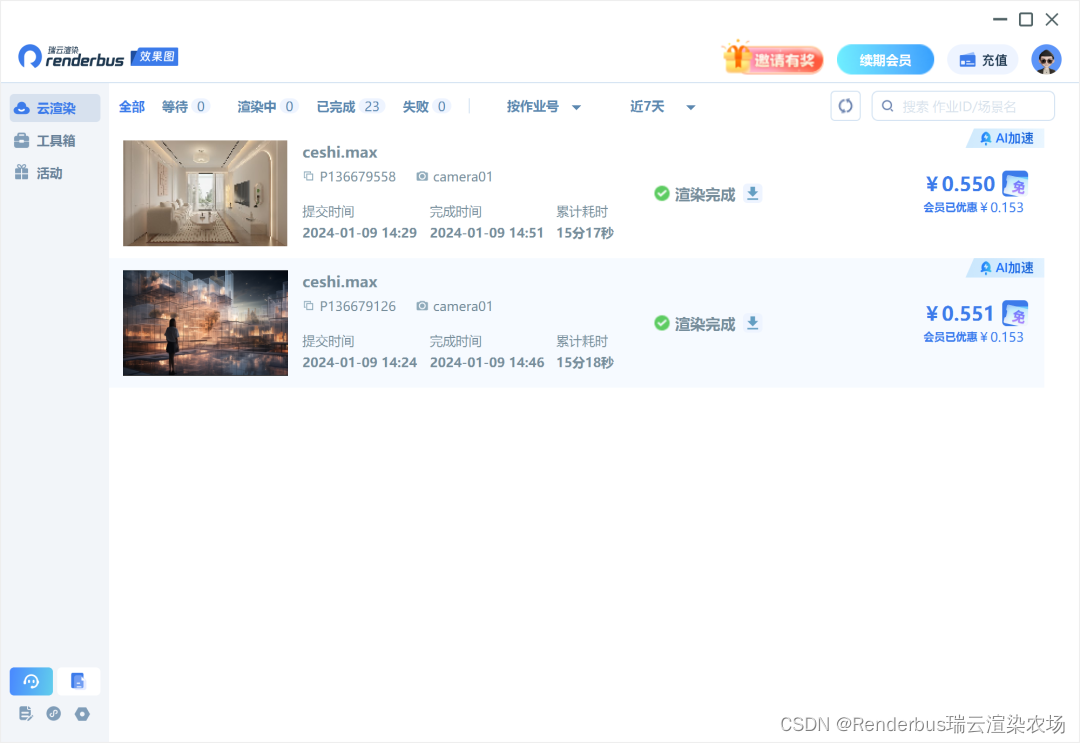Expand the 按作业号 sort dropdown

click(x=544, y=107)
